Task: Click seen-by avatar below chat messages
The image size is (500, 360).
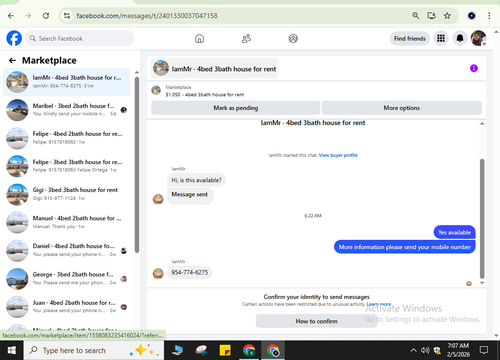Action: point(469,284)
